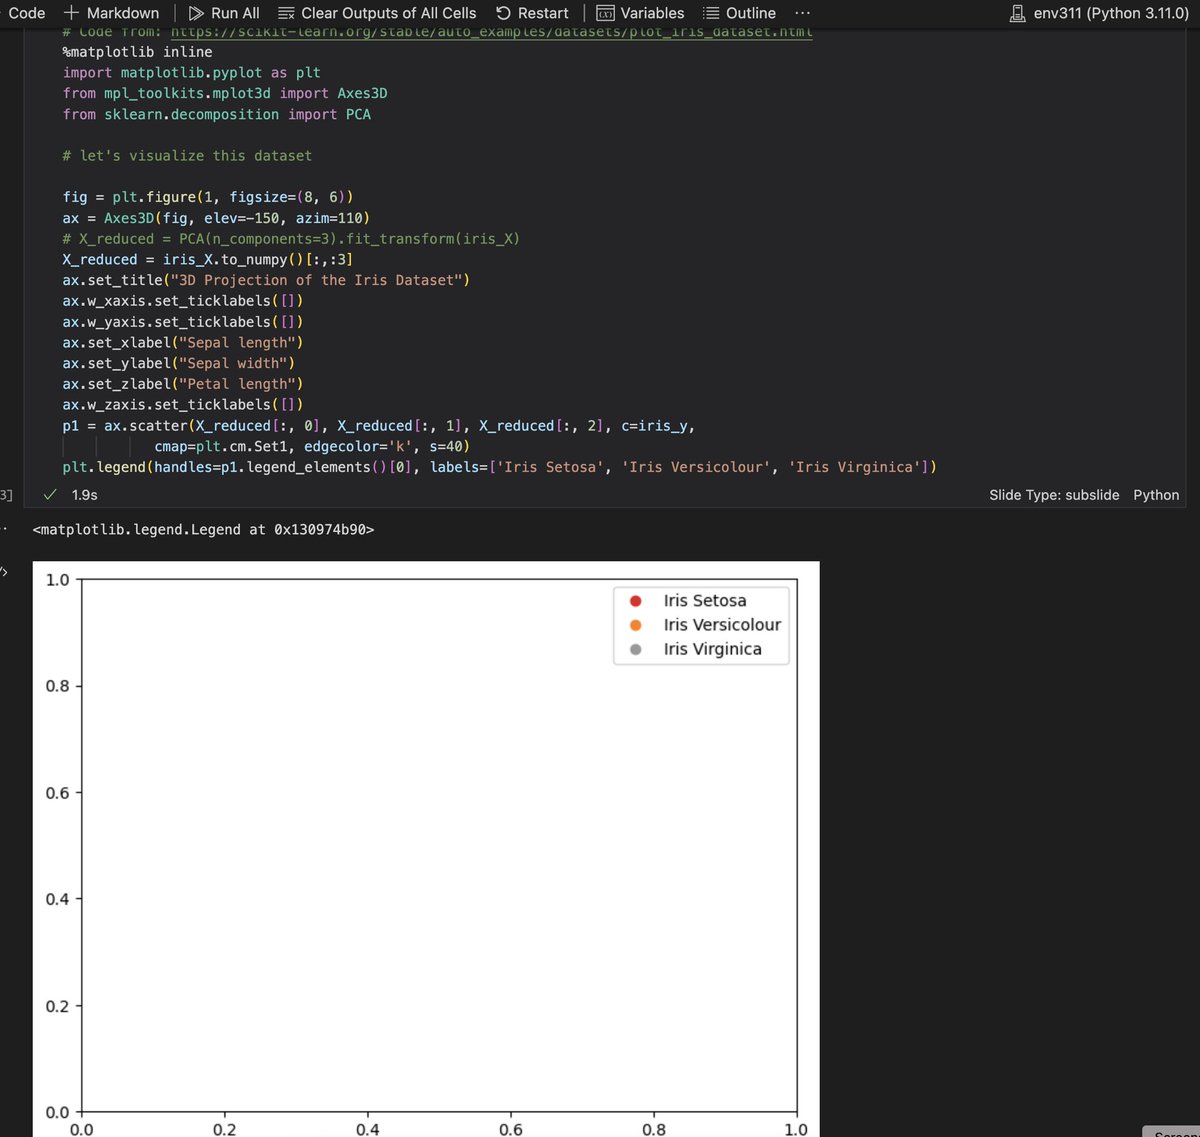Click the 1.9s execution time
Screen dimensions: 1200x1137
85,495
